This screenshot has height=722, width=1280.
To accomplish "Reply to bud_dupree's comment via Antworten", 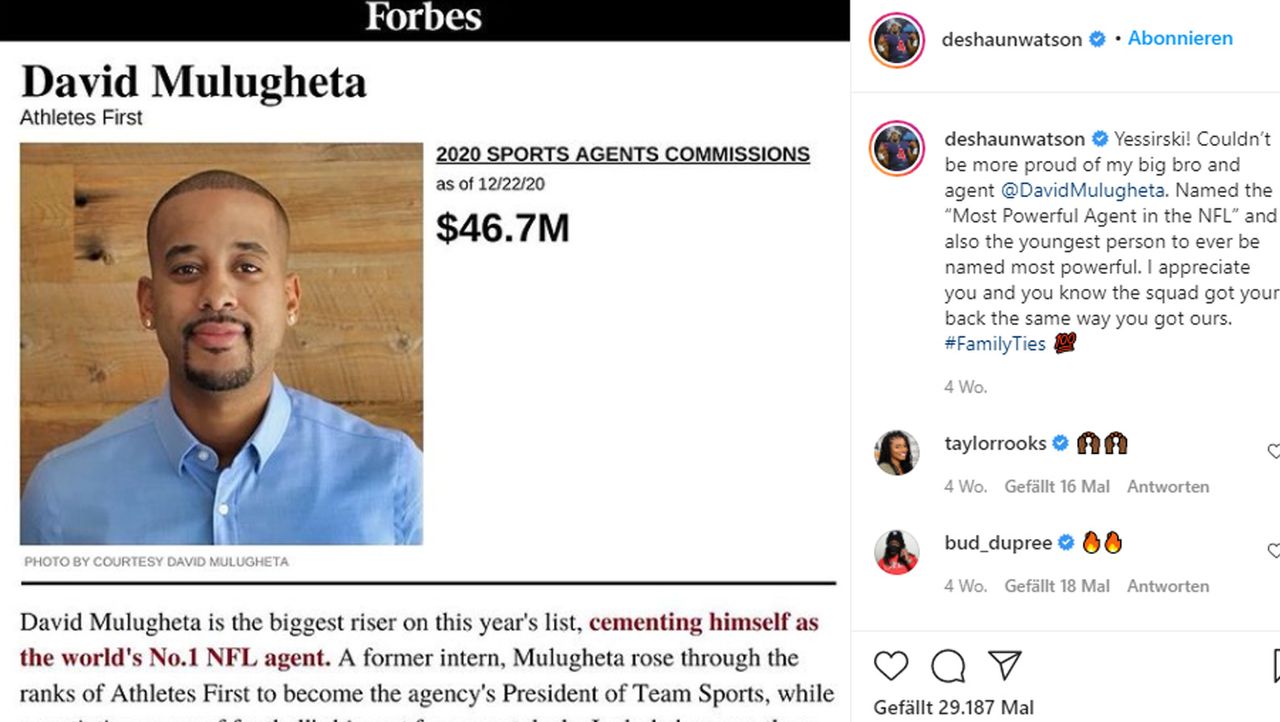I will 1168,586.
